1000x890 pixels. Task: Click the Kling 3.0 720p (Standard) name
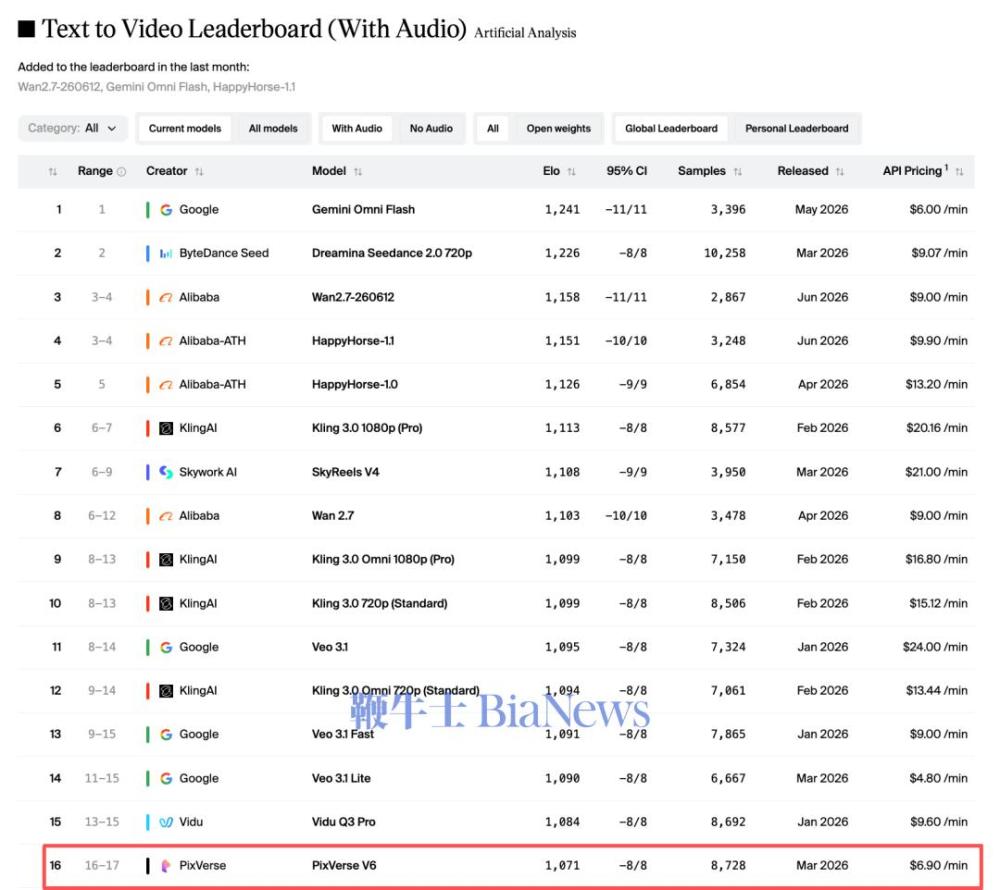tap(379, 604)
